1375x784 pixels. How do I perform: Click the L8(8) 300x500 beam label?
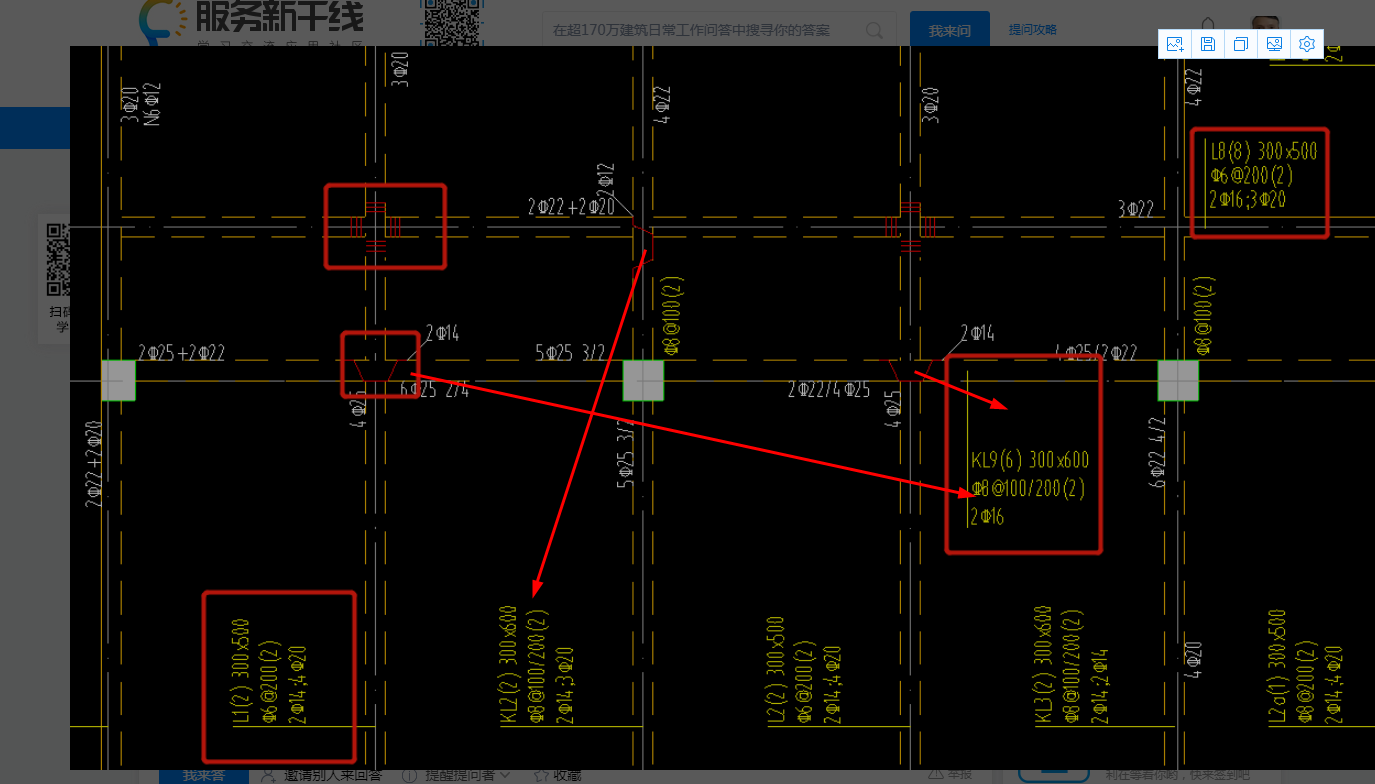point(1264,152)
